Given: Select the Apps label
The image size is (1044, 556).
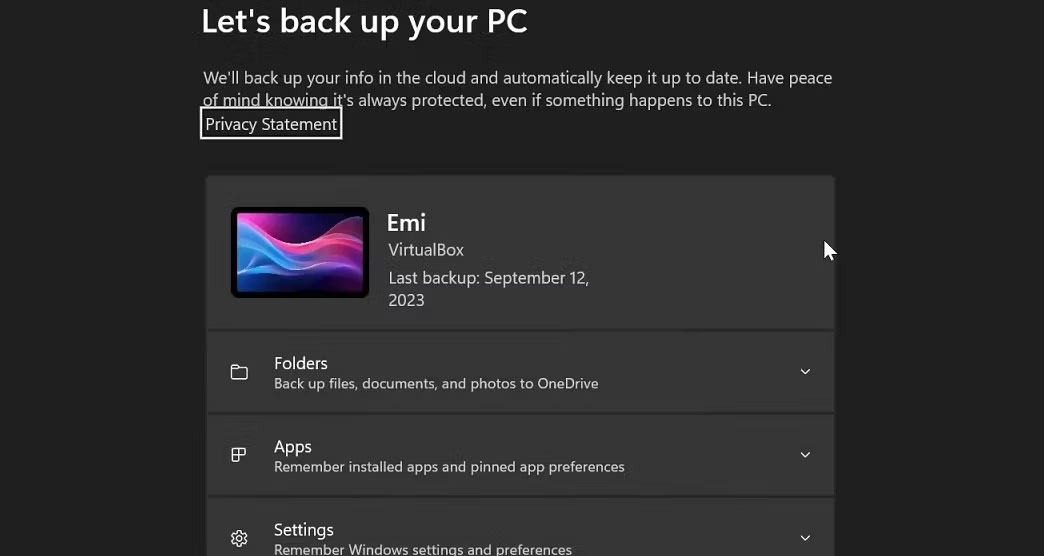Looking at the screenshot, I should pos(293,446).
